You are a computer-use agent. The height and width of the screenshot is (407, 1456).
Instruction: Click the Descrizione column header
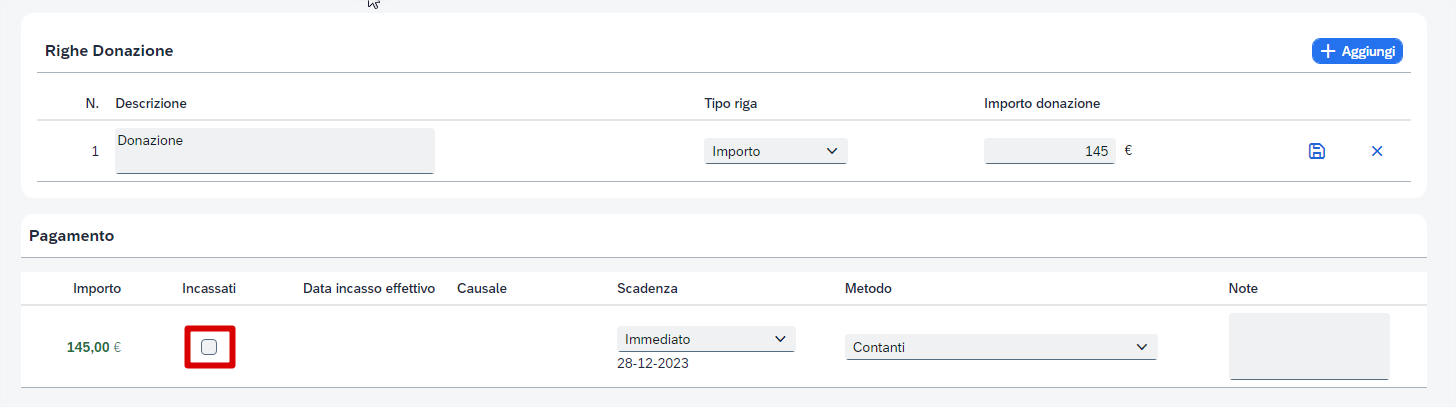tap(151, 103)
